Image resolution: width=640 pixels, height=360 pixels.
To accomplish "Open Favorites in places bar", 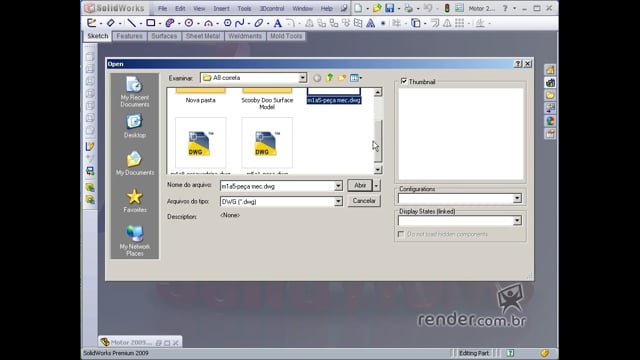I will [x=135, y=201].
